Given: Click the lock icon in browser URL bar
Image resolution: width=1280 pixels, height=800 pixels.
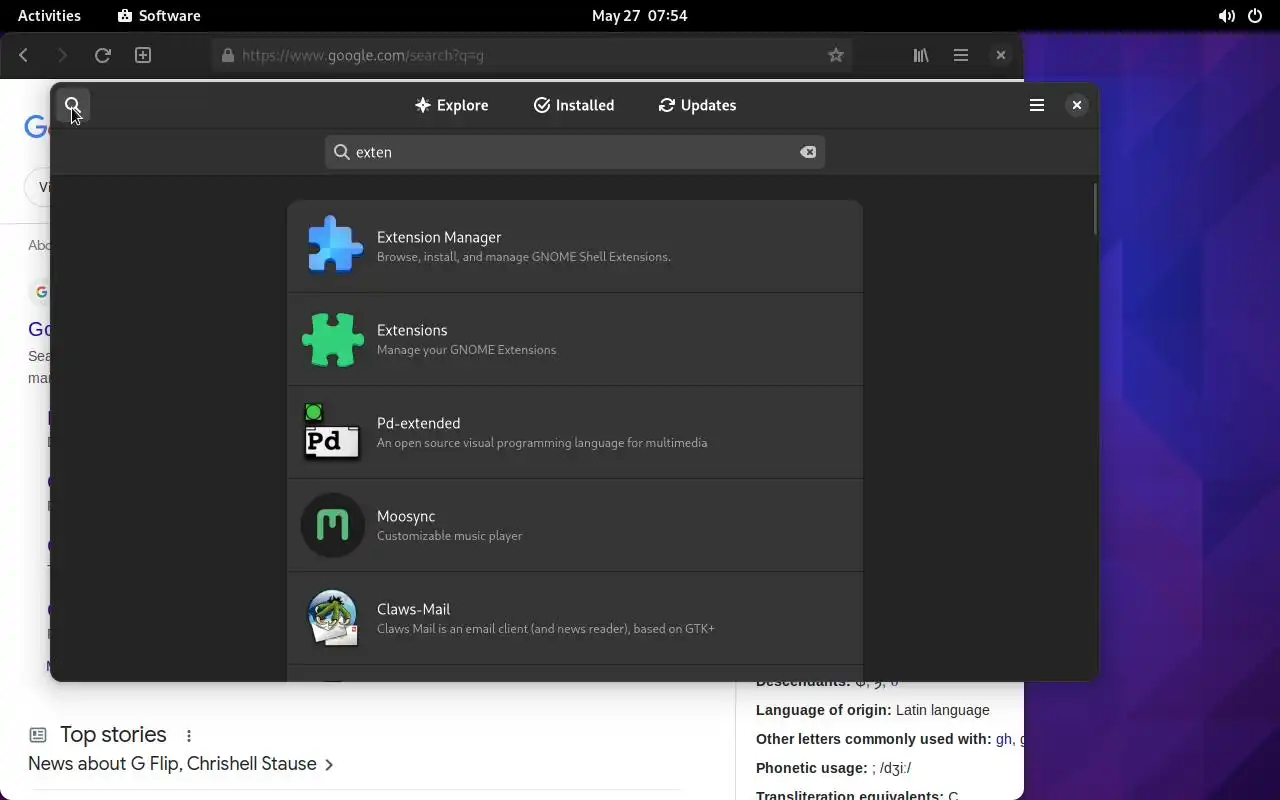Looking at the screenshot, I should (228, 55).
